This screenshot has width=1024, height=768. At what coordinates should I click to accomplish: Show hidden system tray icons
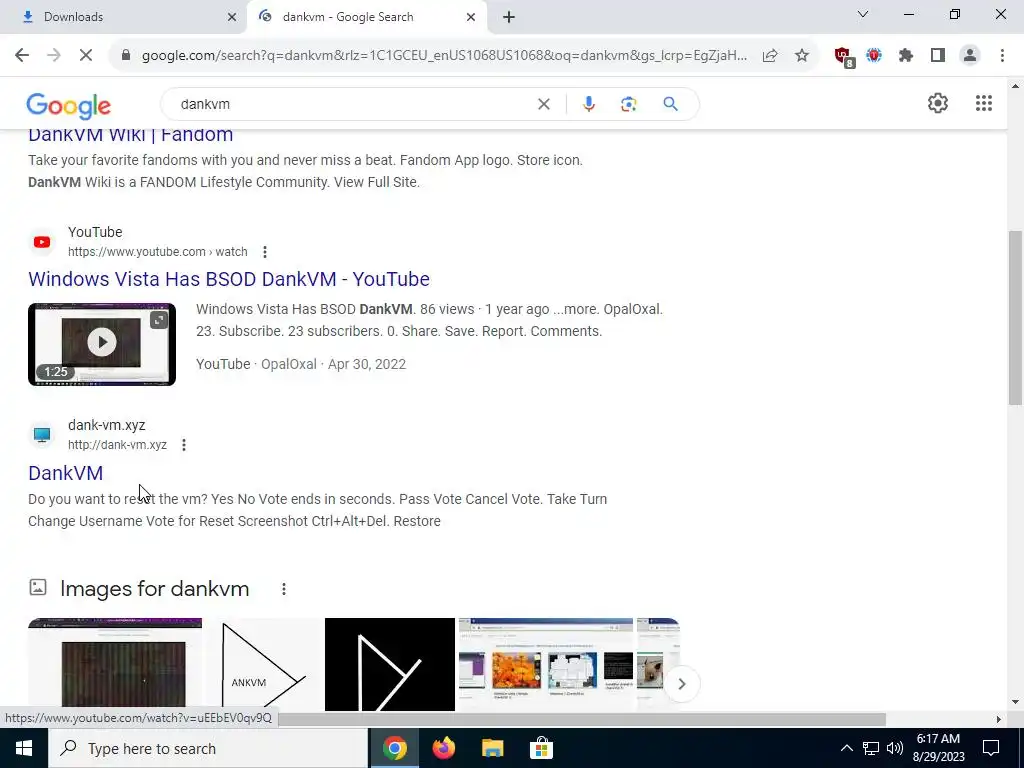pos(846,748)
